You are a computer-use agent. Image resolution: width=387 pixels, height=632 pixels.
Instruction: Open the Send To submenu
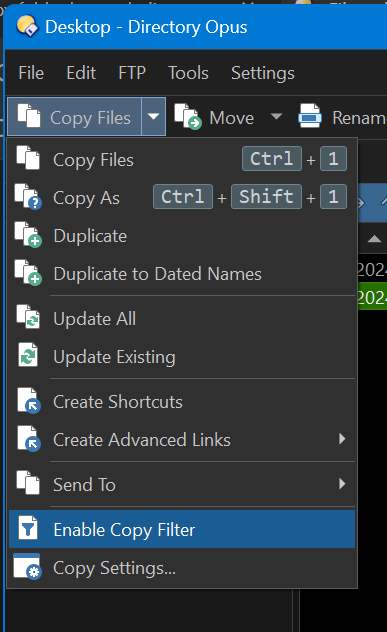tap(182, 484)
